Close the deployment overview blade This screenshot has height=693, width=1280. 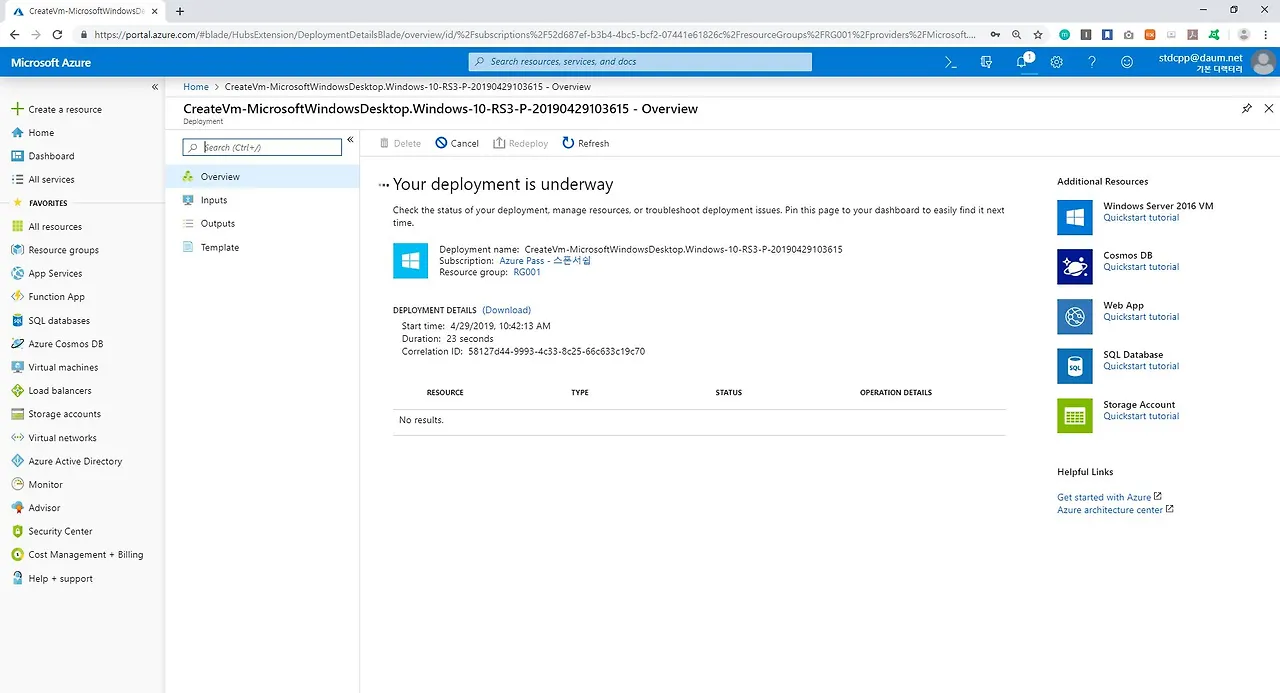1269,108
